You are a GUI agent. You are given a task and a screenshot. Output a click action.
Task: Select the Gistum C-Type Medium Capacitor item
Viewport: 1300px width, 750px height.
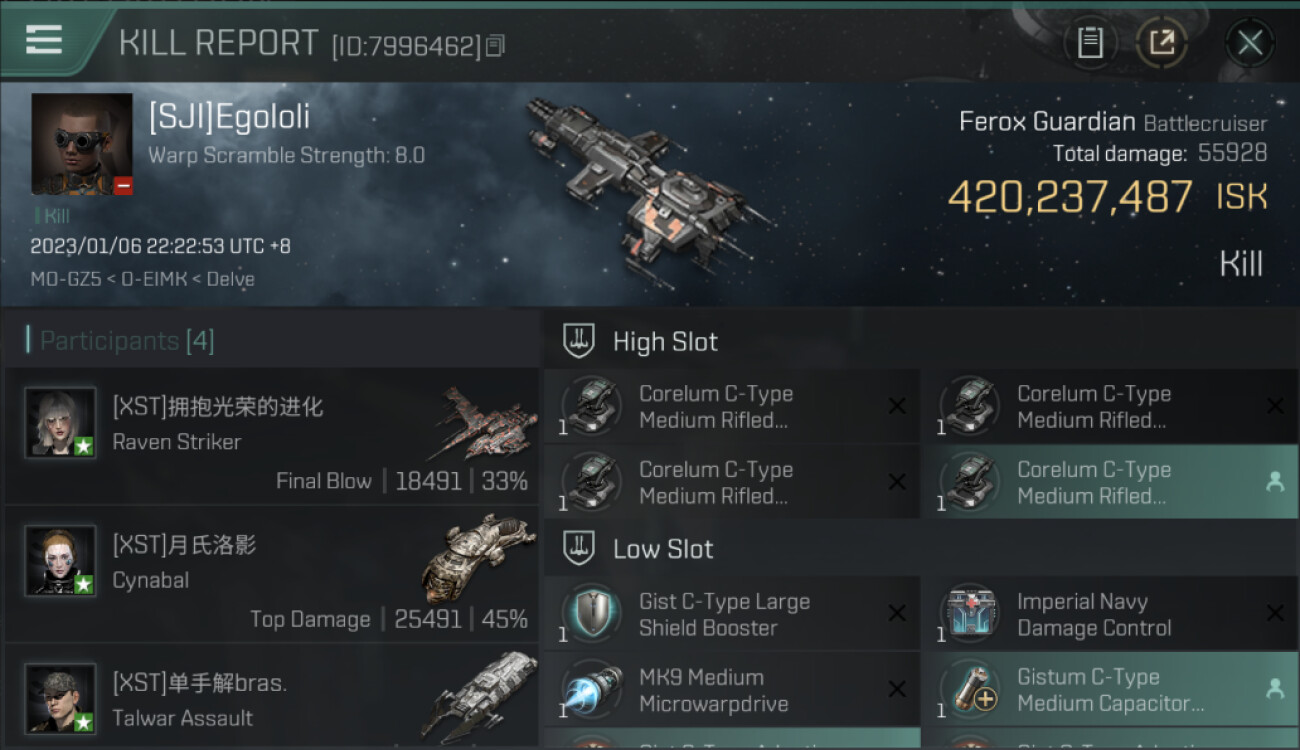pyautogui.click(x=1110, y=690)
